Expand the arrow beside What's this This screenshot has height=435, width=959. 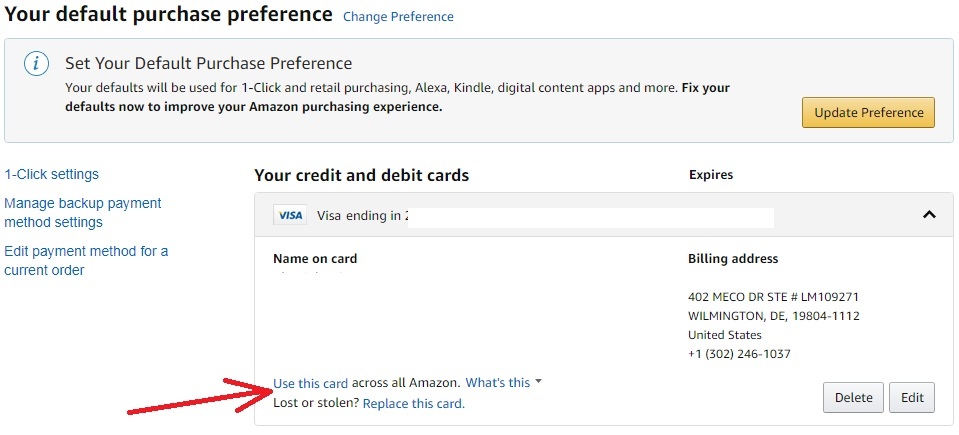(x=539, y=382)
